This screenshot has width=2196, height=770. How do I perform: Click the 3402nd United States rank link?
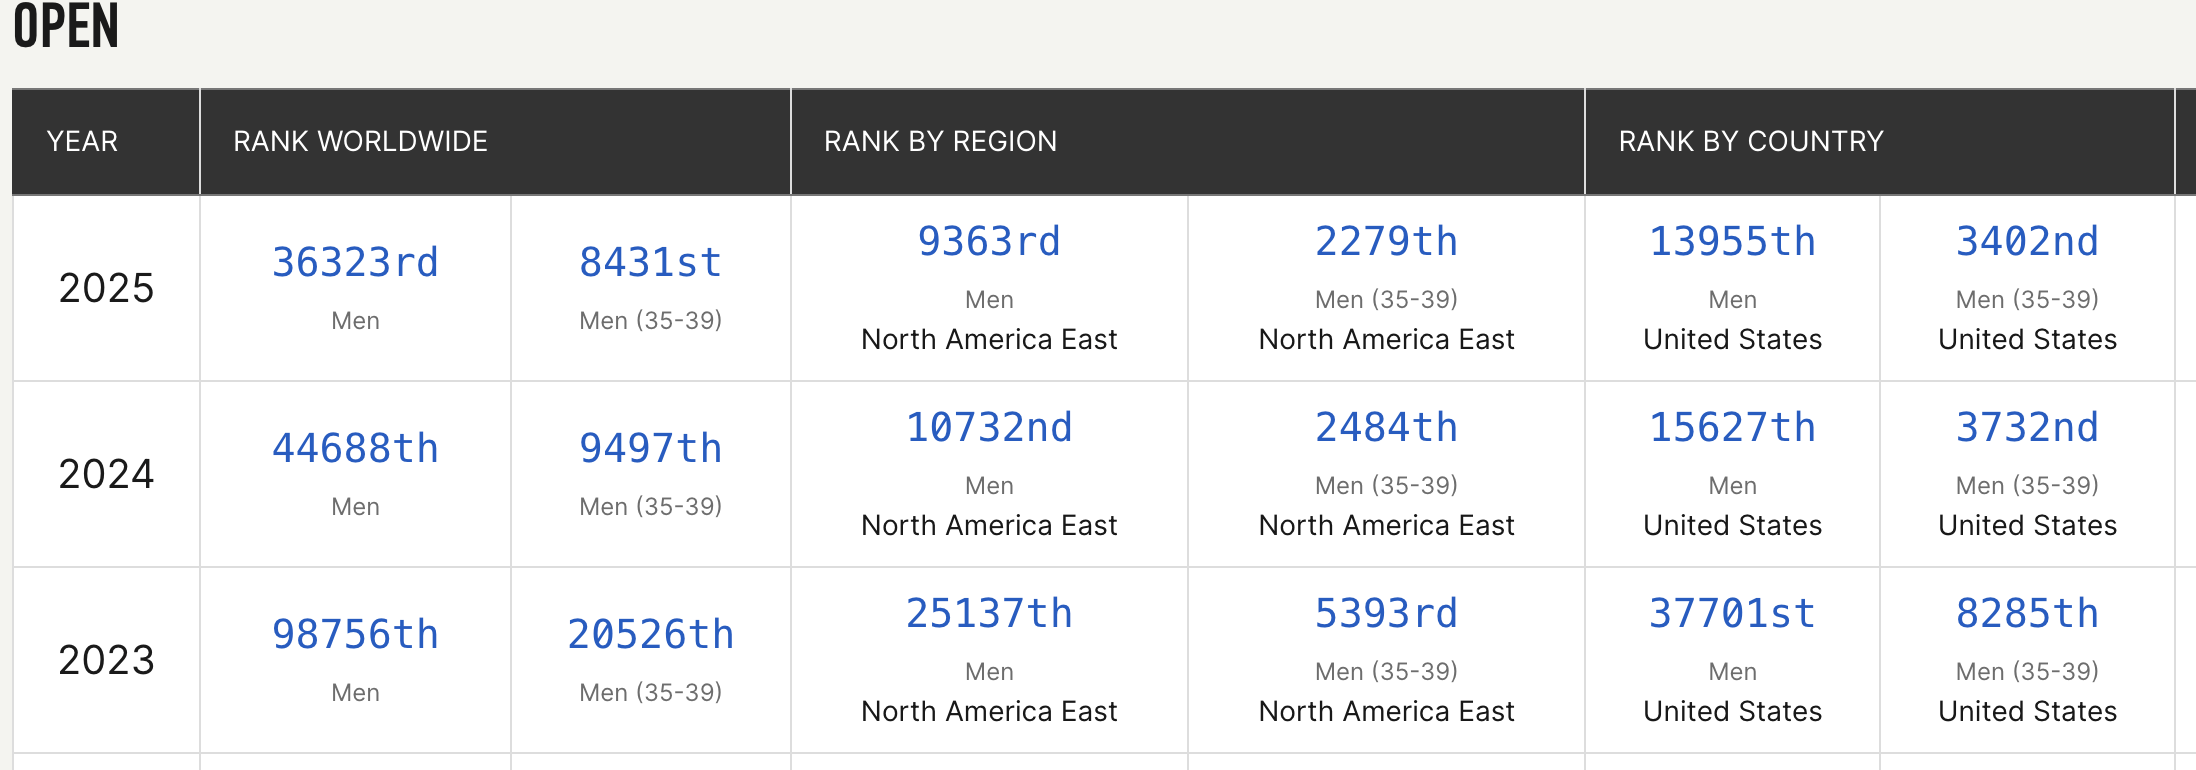pos(2027,242)
